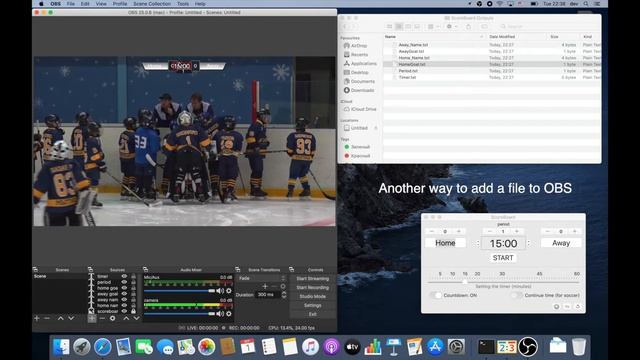Open the Fade transition dropdown
Image resolution: width=640 pixels, height=360 pixels.
(x=262, y=278)
